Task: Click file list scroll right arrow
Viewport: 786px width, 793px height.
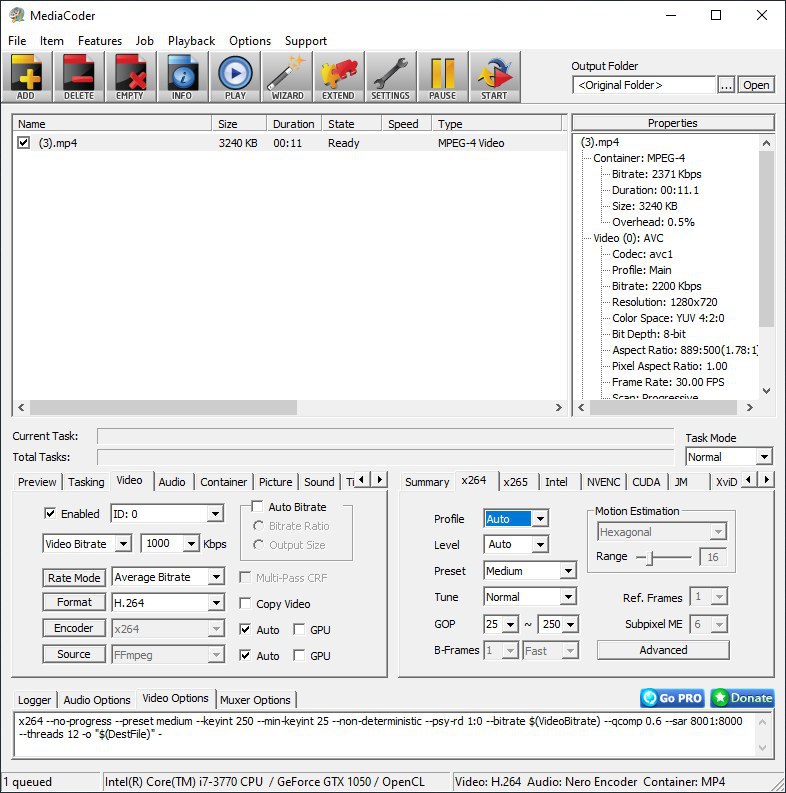Action: [x=558, y=408]
